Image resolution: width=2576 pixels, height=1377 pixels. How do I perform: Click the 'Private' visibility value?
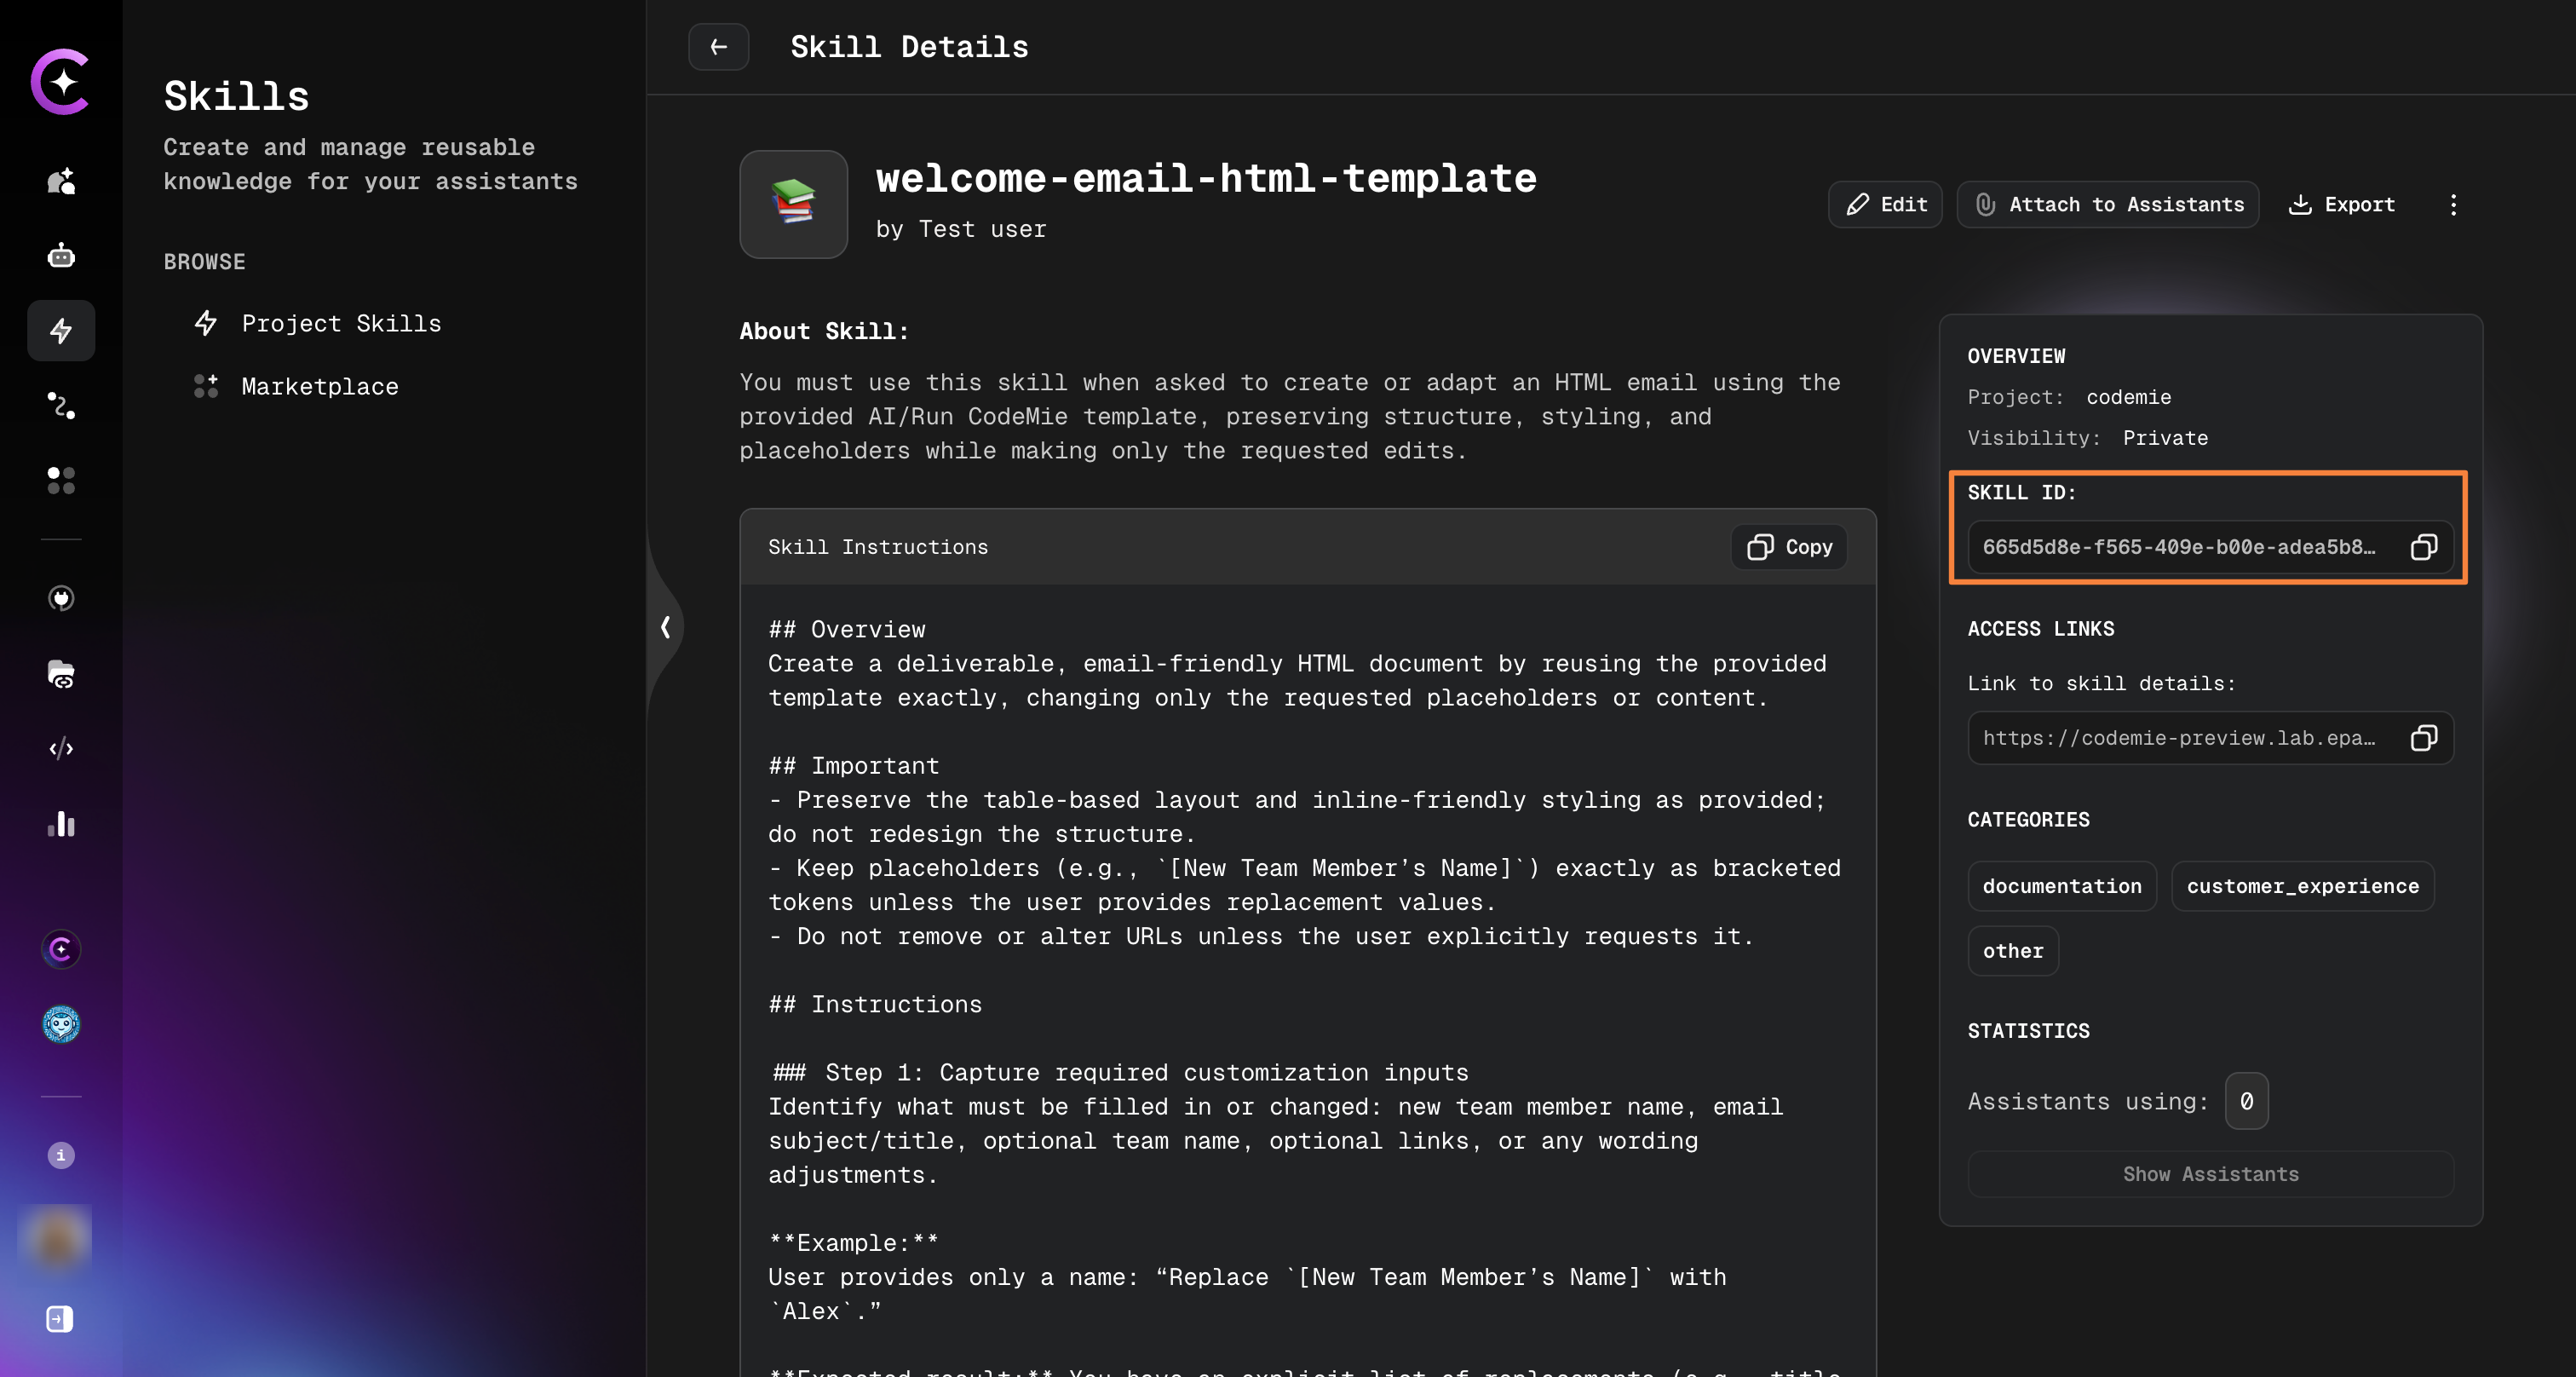[x=2165, y=438]
